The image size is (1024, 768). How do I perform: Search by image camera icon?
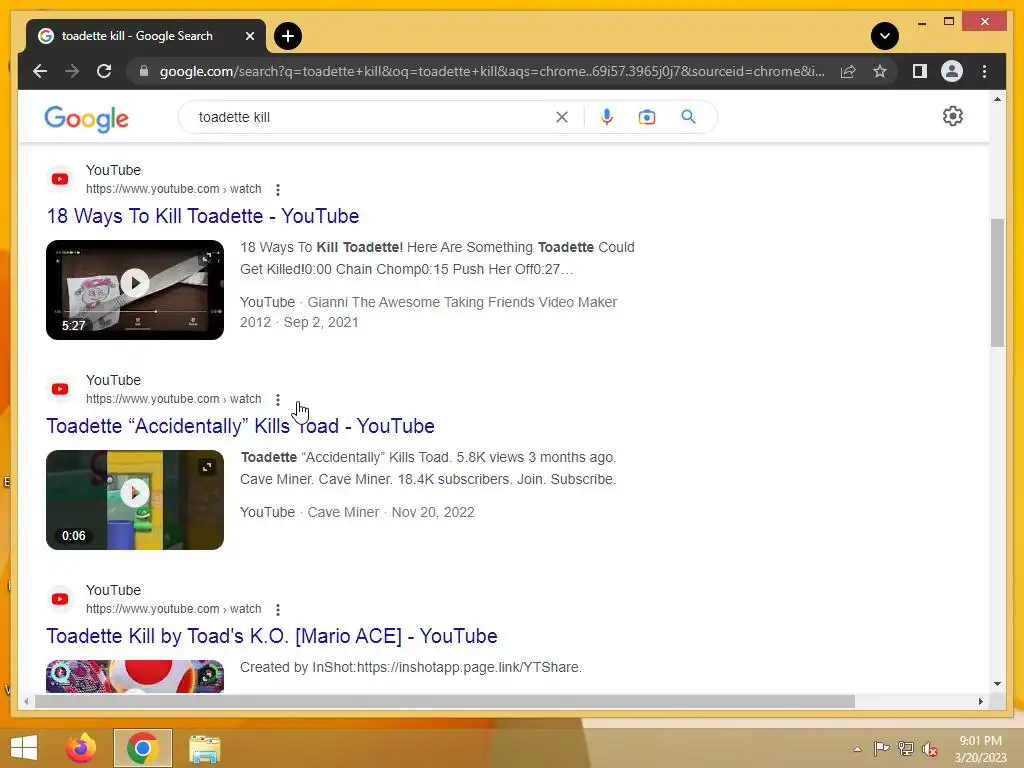(647, 117)
